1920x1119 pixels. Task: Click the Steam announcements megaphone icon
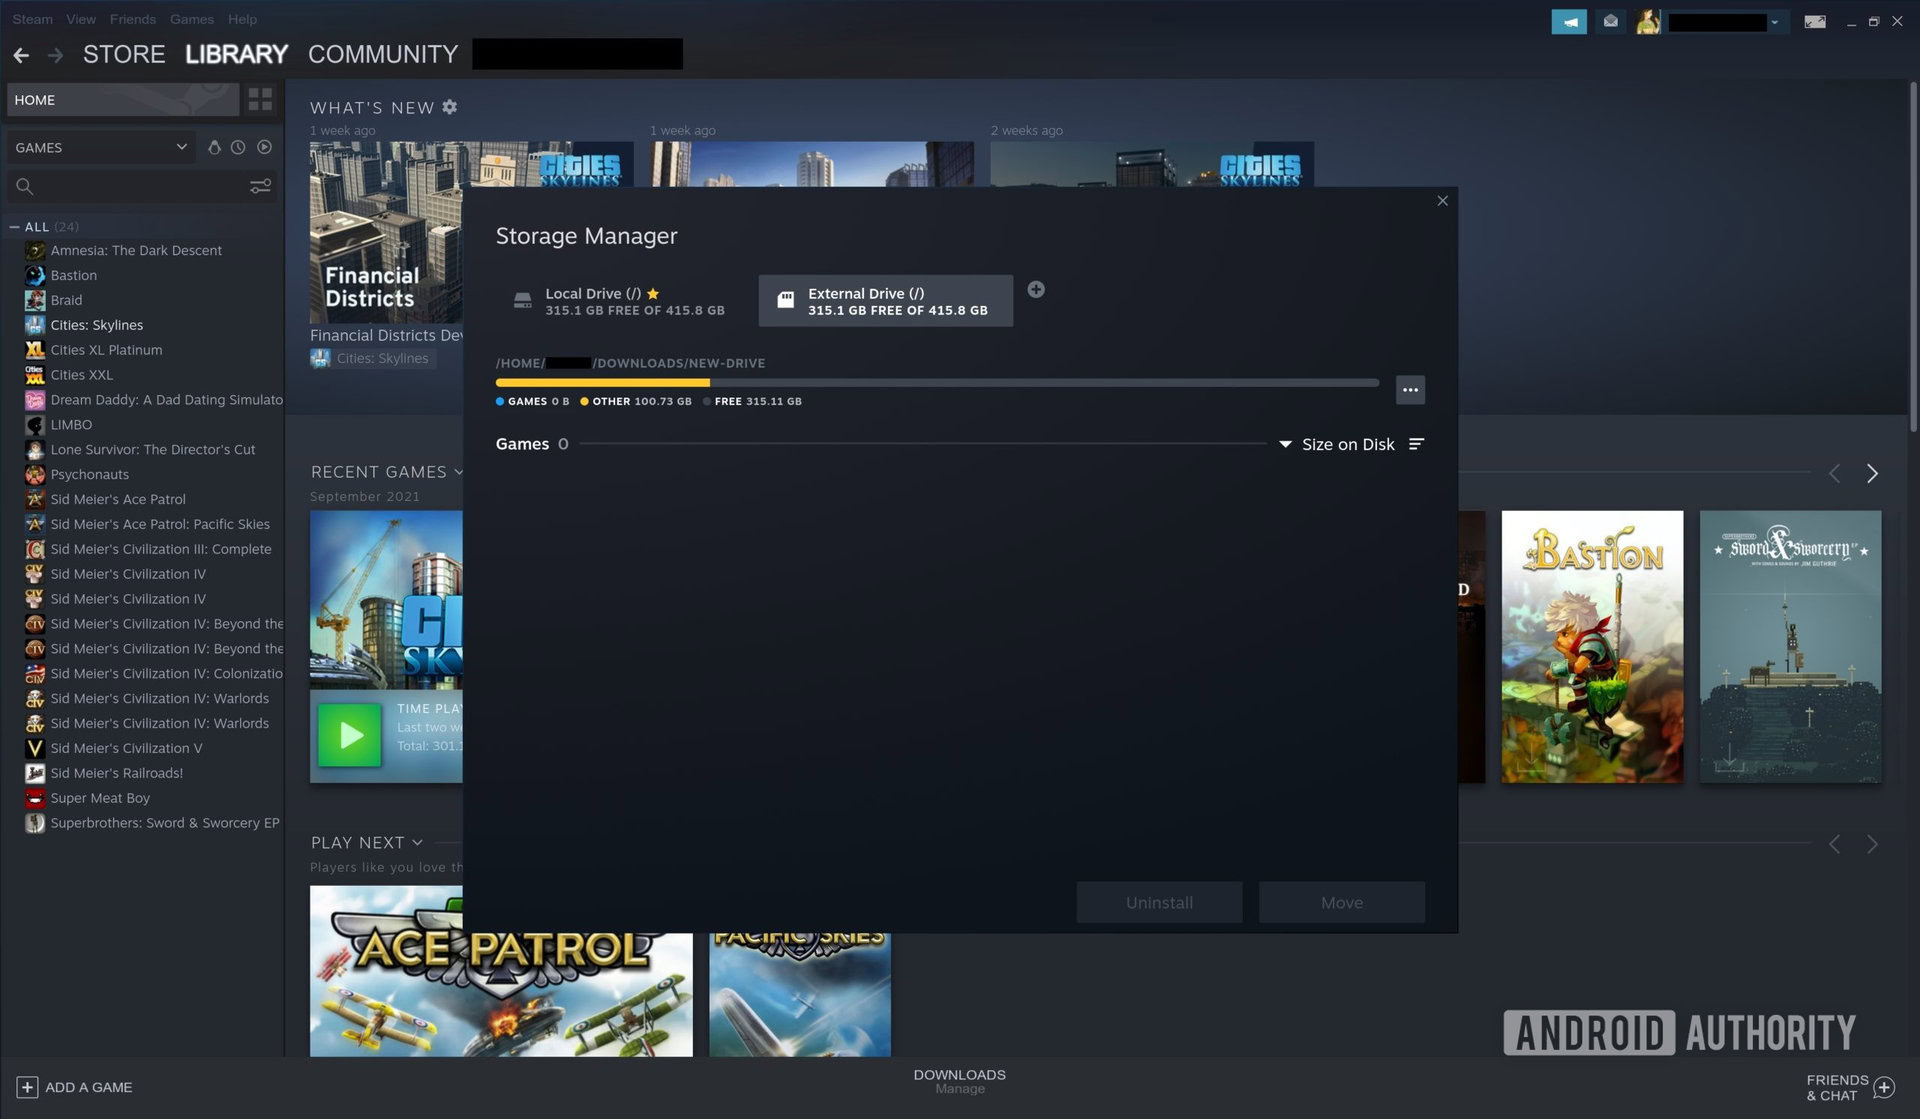[1568, 21]
